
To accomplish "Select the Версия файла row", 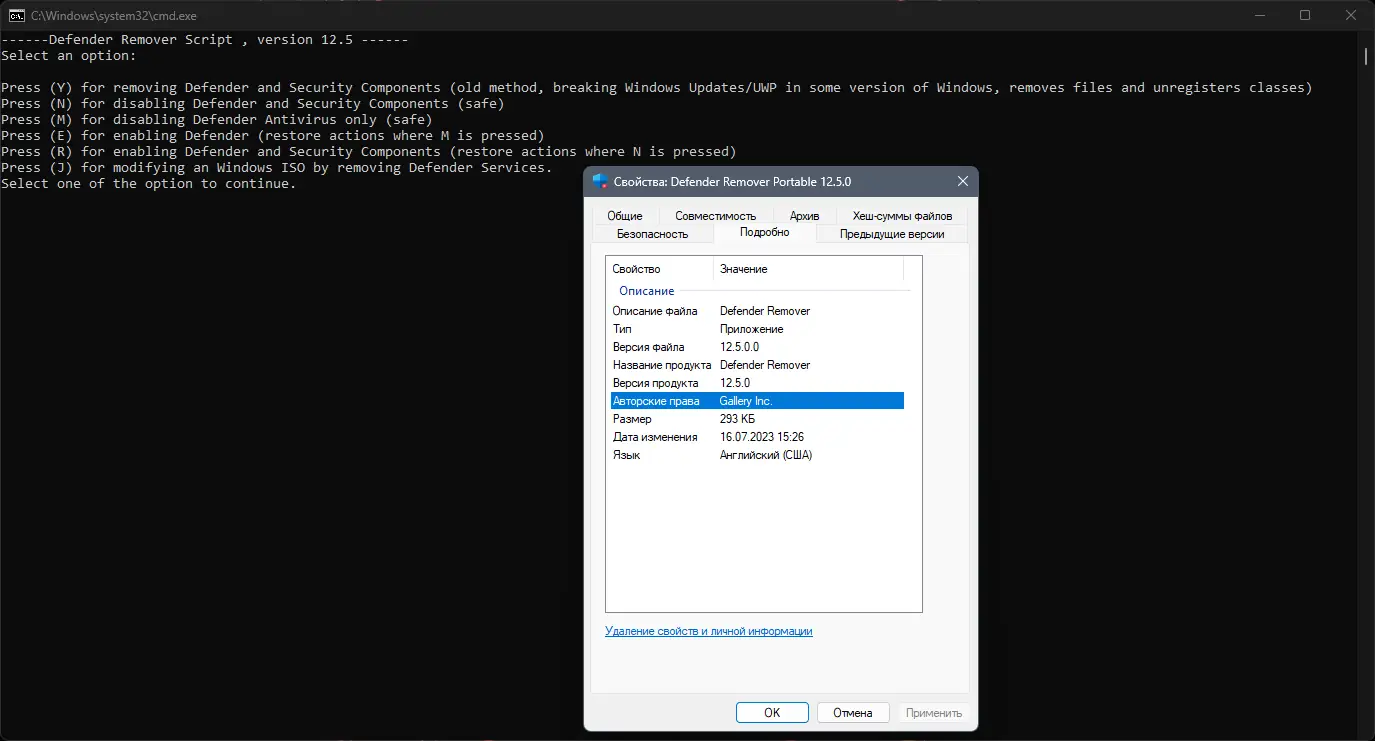I will 757,347.
